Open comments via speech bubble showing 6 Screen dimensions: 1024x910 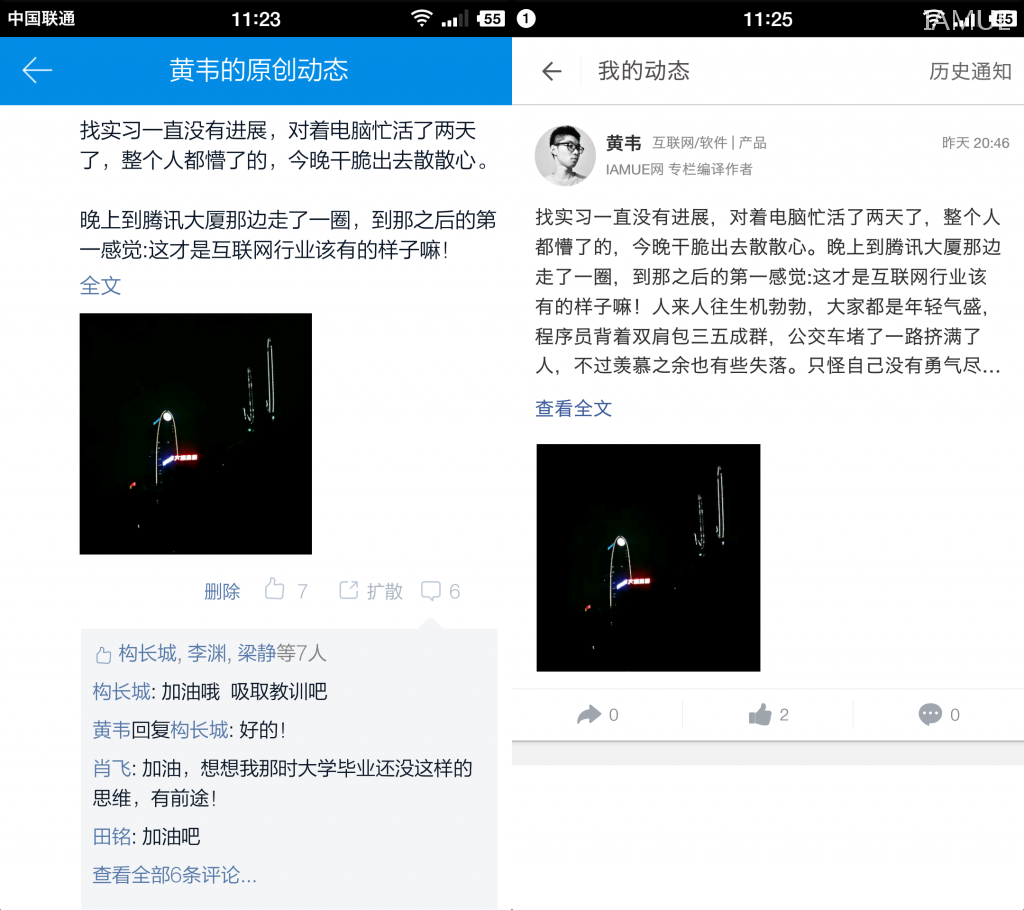(x=430, y=591)
